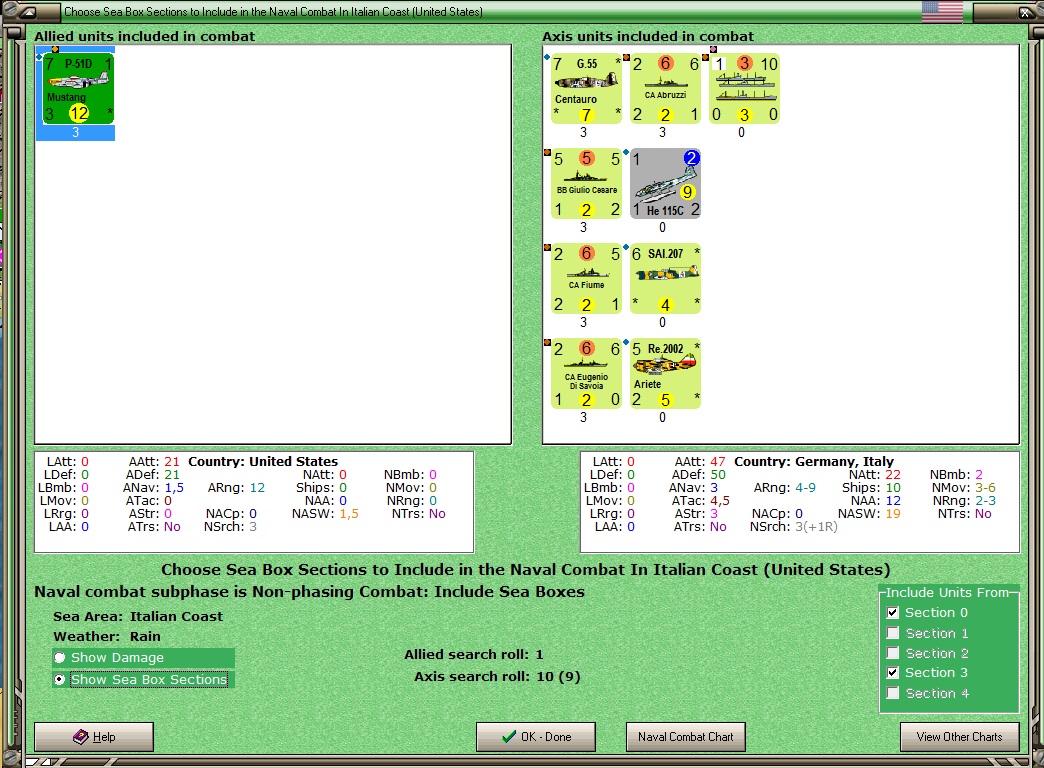
Task: Click the Allied AAtt: 21 stat
Action: pos(154,462)
